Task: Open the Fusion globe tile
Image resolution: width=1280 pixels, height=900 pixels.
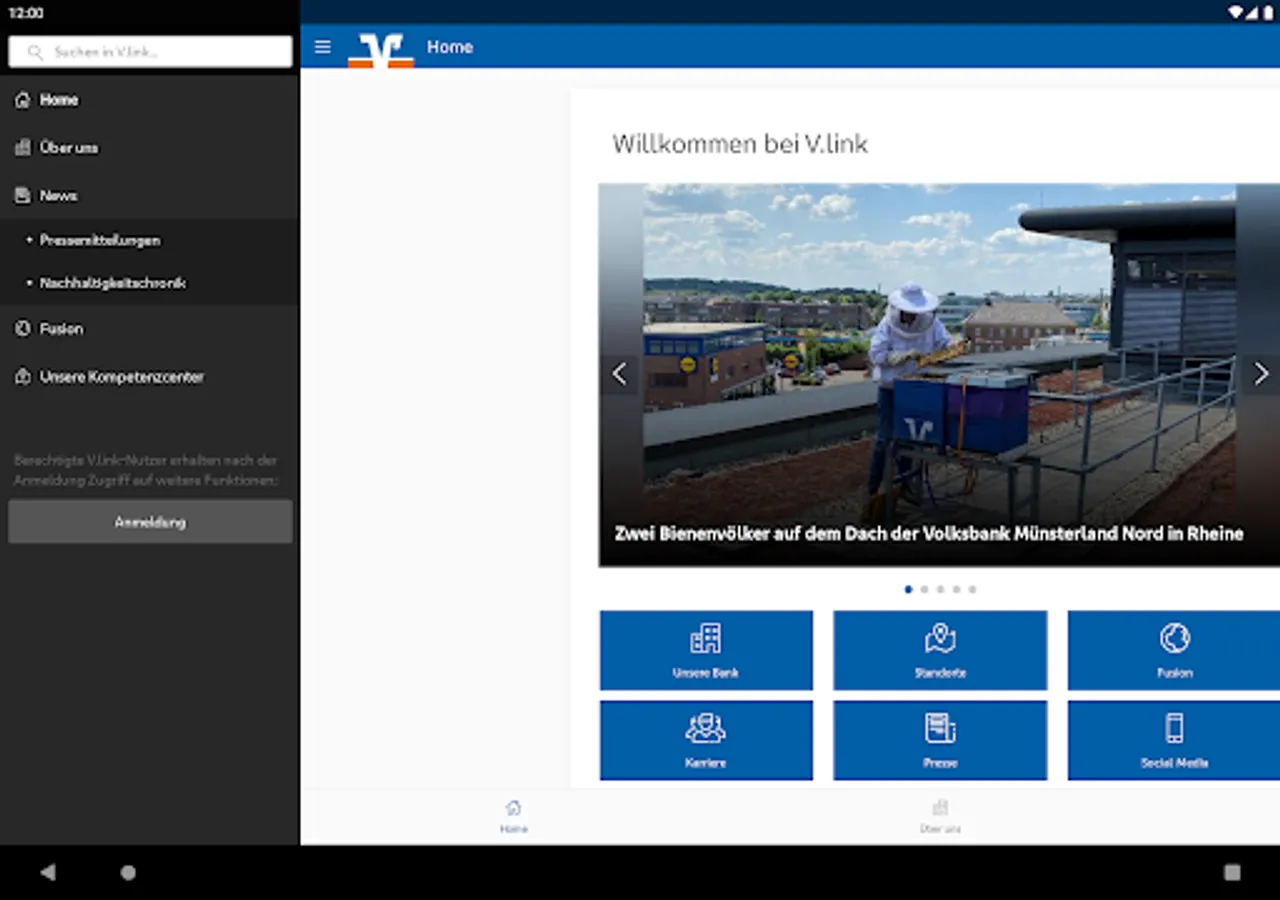Action: 1174,650
